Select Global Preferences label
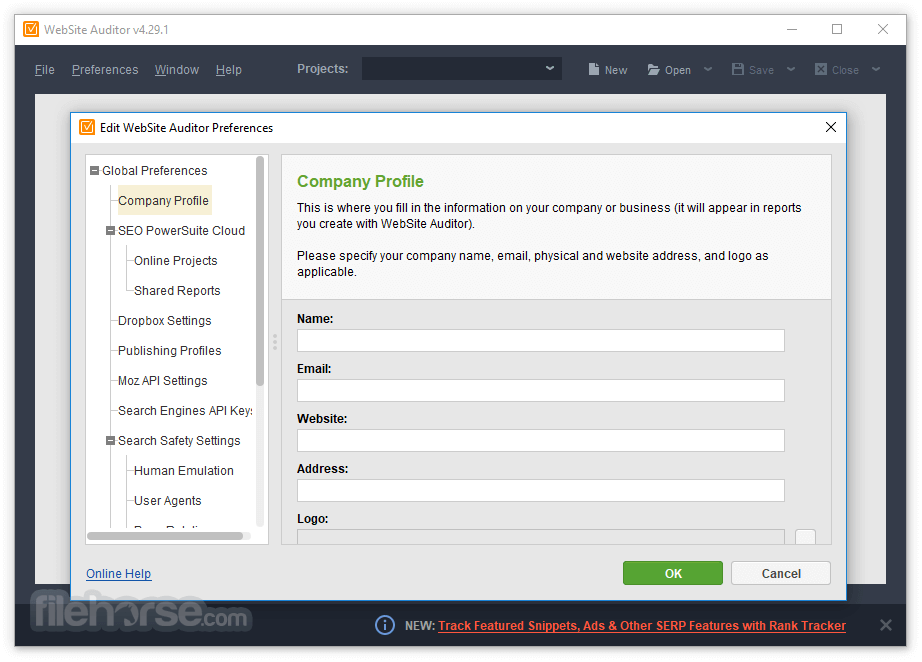This screenshot has width=922, height=662. pos(155,170)
